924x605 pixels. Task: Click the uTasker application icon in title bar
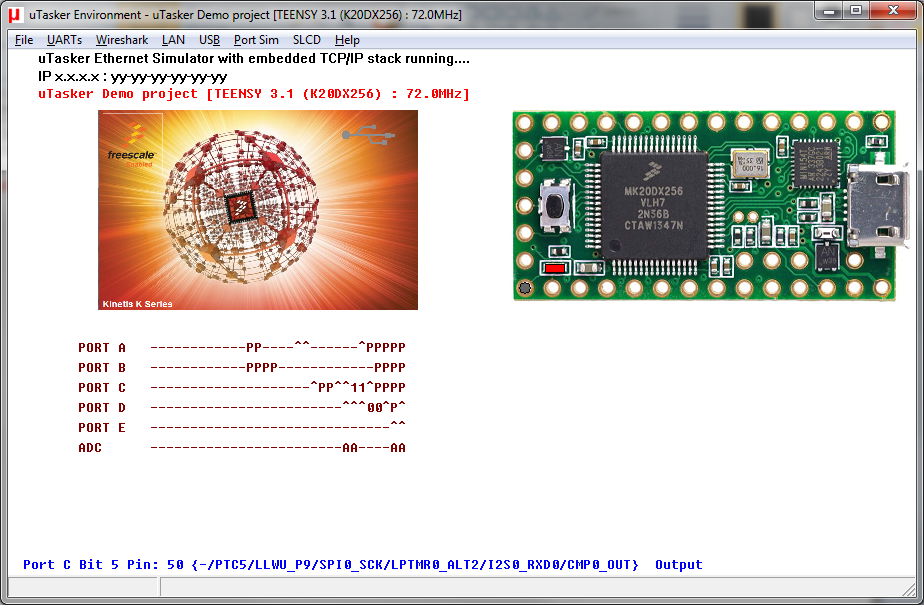15,15
